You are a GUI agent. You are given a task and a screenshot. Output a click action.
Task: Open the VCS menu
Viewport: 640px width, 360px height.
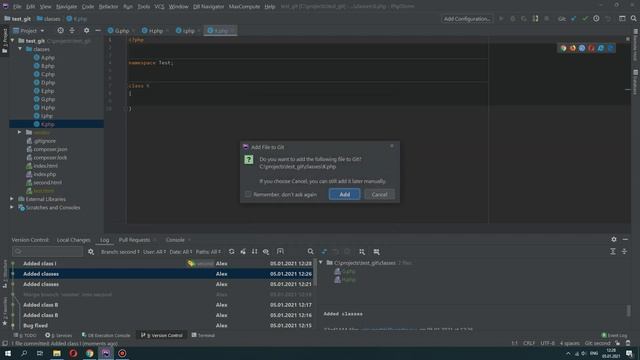(x=159, y=7)
